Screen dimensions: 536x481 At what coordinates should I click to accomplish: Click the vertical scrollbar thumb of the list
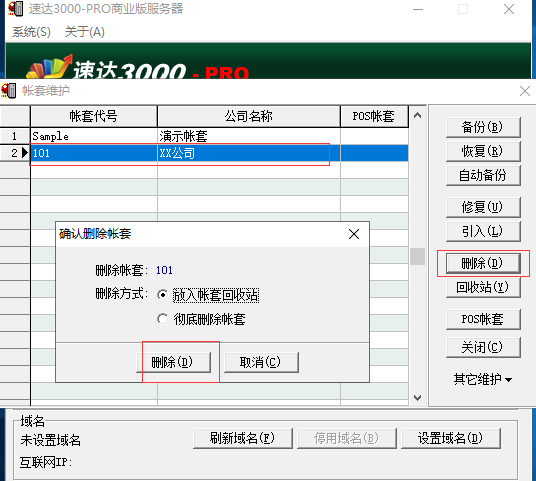point(417,256)
